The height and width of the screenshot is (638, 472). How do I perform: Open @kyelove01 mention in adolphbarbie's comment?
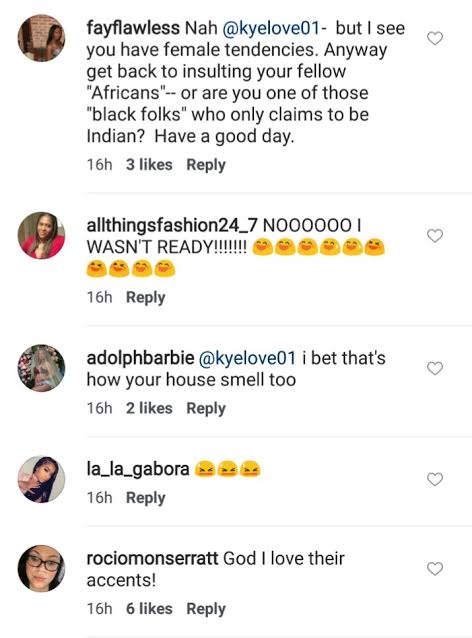click(247, 358)
